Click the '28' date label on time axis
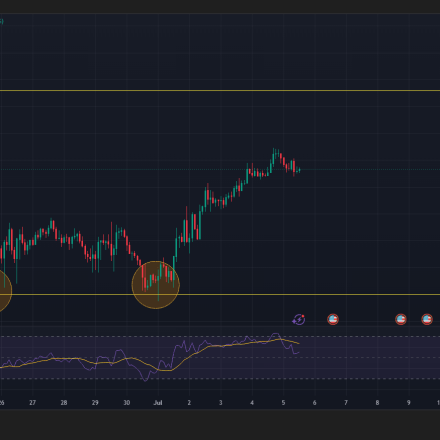 point(64,403)
